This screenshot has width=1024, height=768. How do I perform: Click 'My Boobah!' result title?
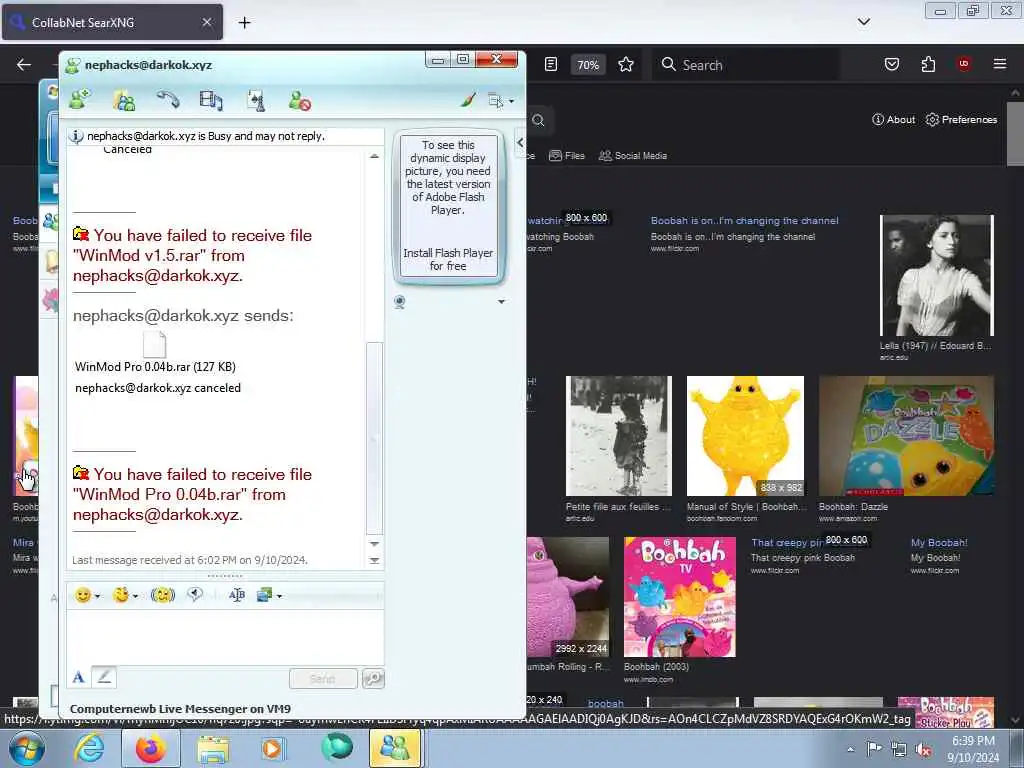[x=939, y=543]
